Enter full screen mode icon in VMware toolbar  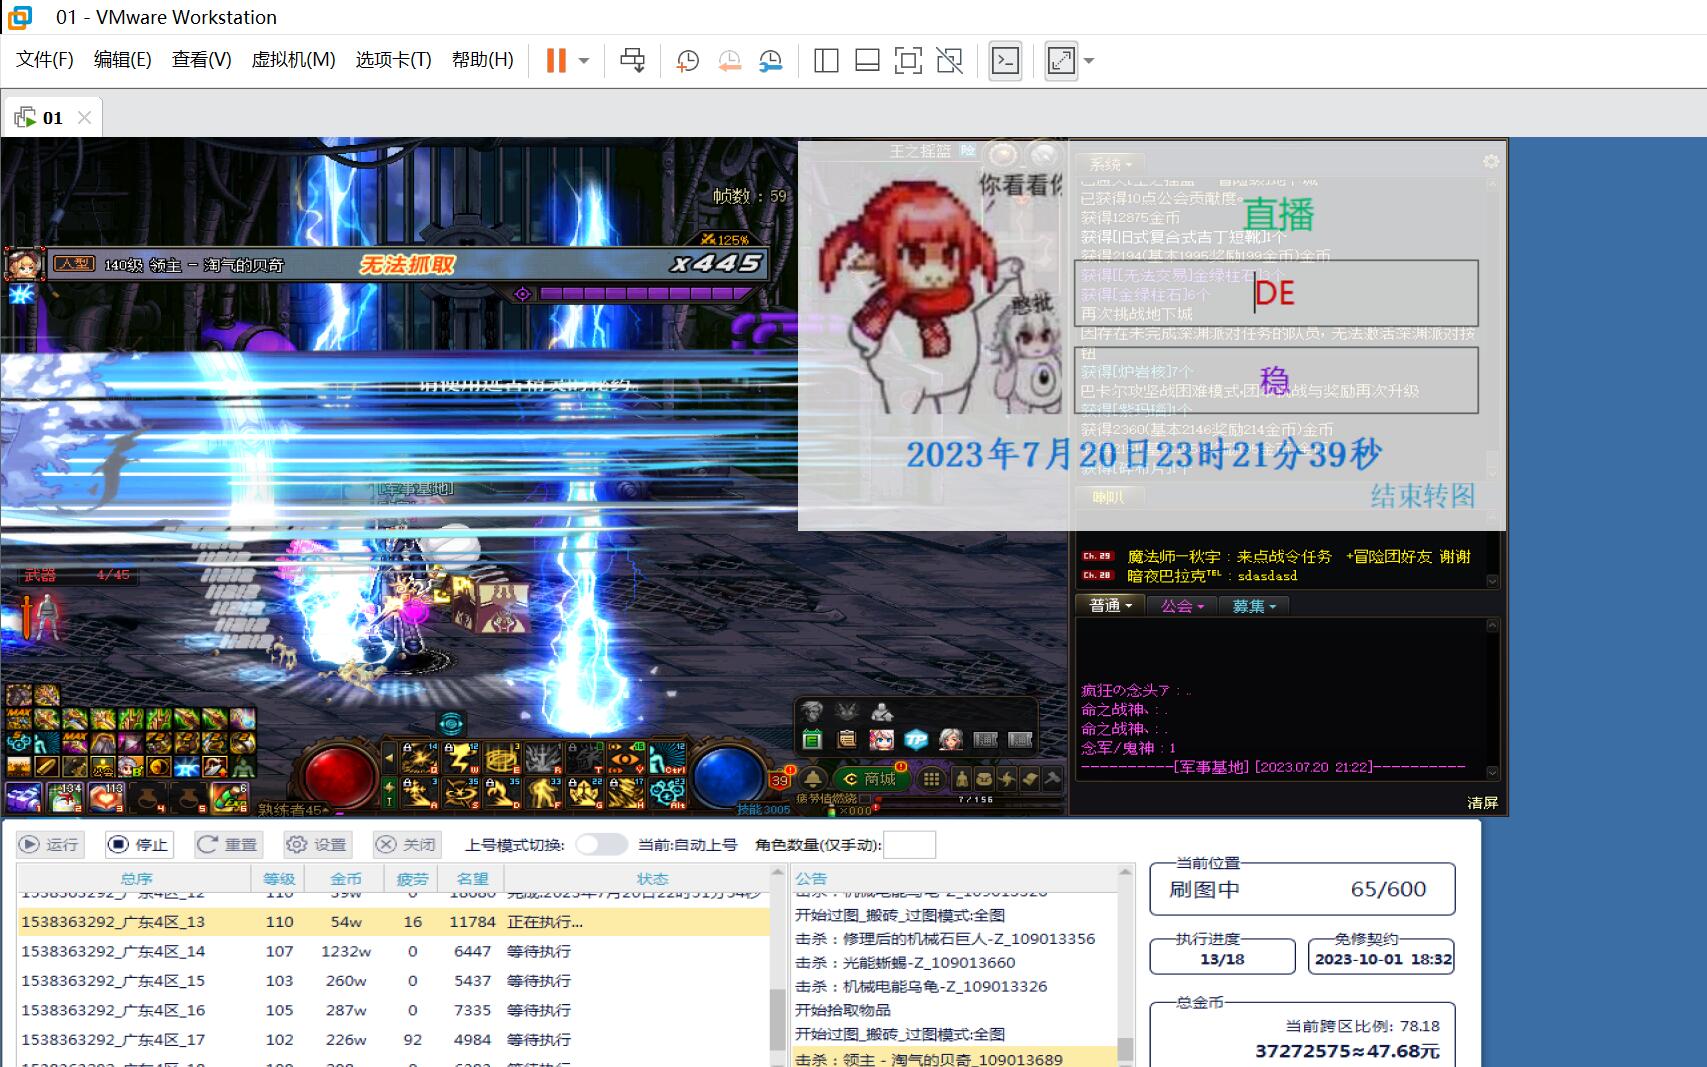908,61
